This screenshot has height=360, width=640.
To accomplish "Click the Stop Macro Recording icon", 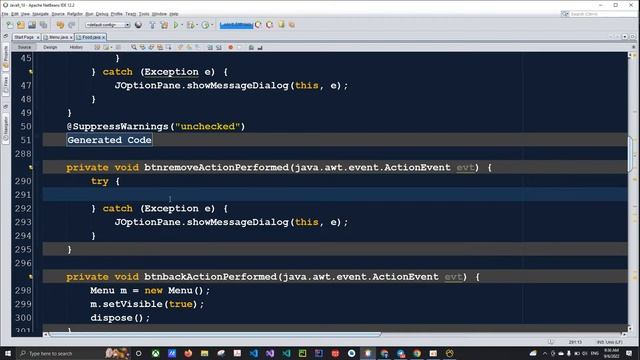I will tap(240, 47).
